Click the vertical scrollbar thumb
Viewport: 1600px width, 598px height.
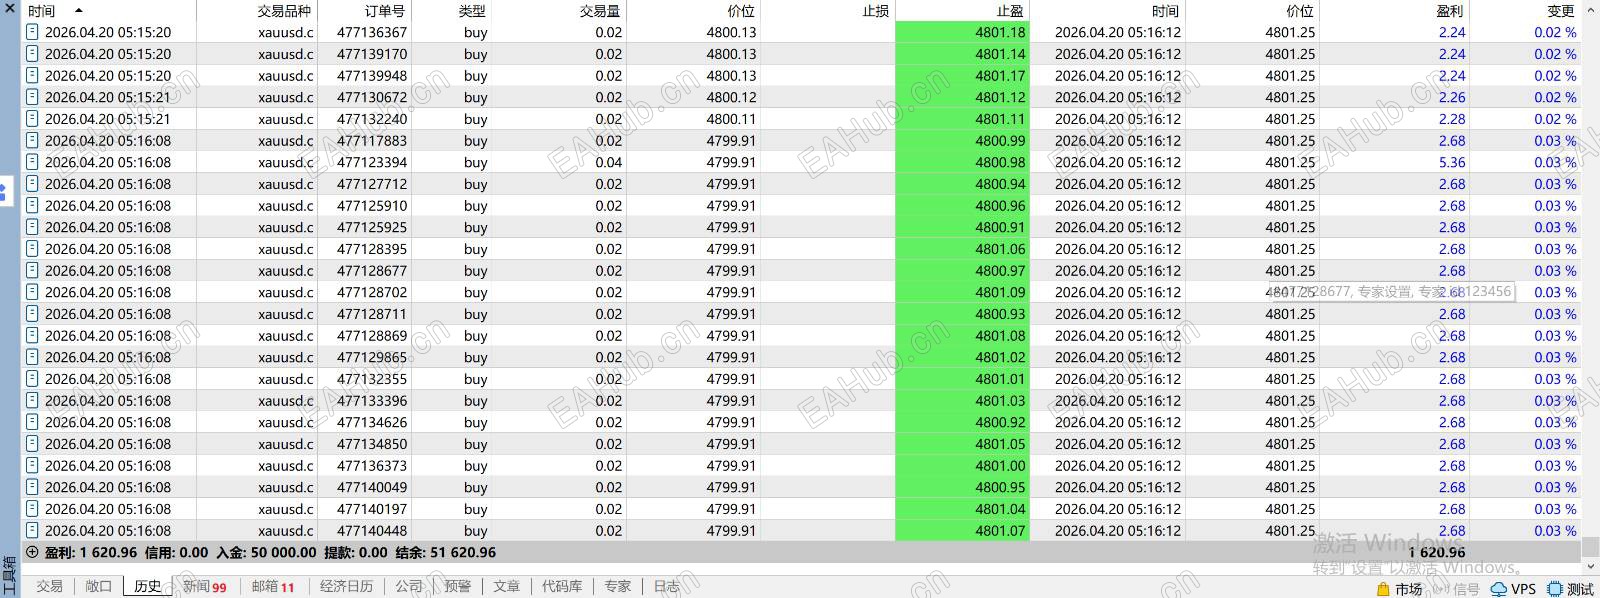click(1590, 547)
